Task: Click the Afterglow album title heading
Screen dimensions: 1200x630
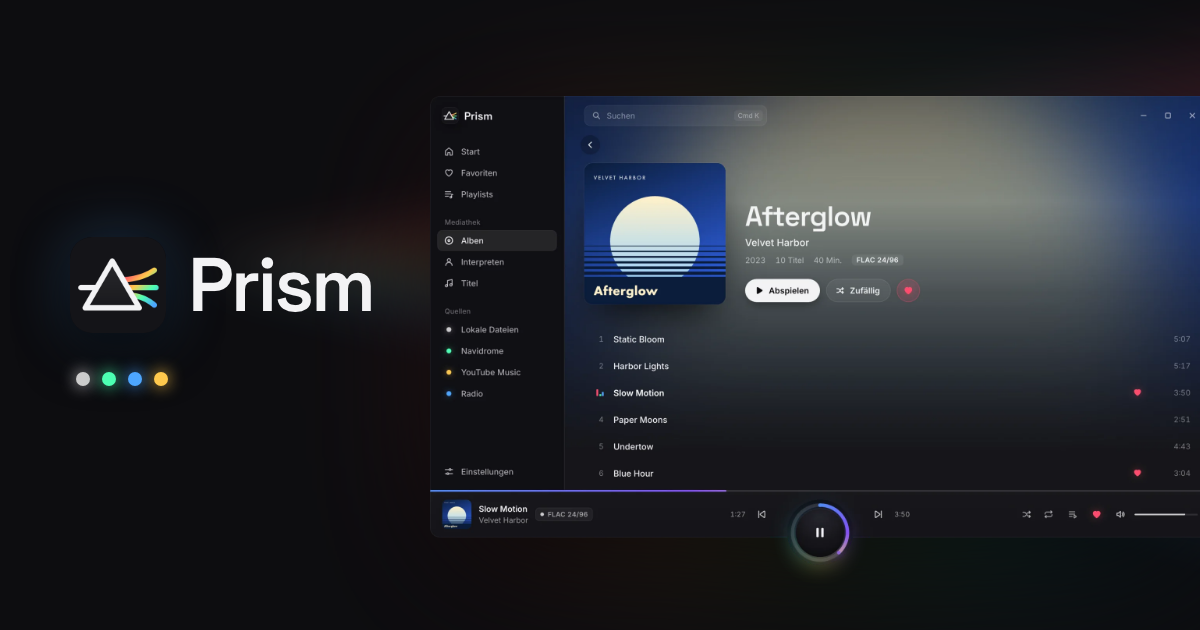Action: (808, 217)
